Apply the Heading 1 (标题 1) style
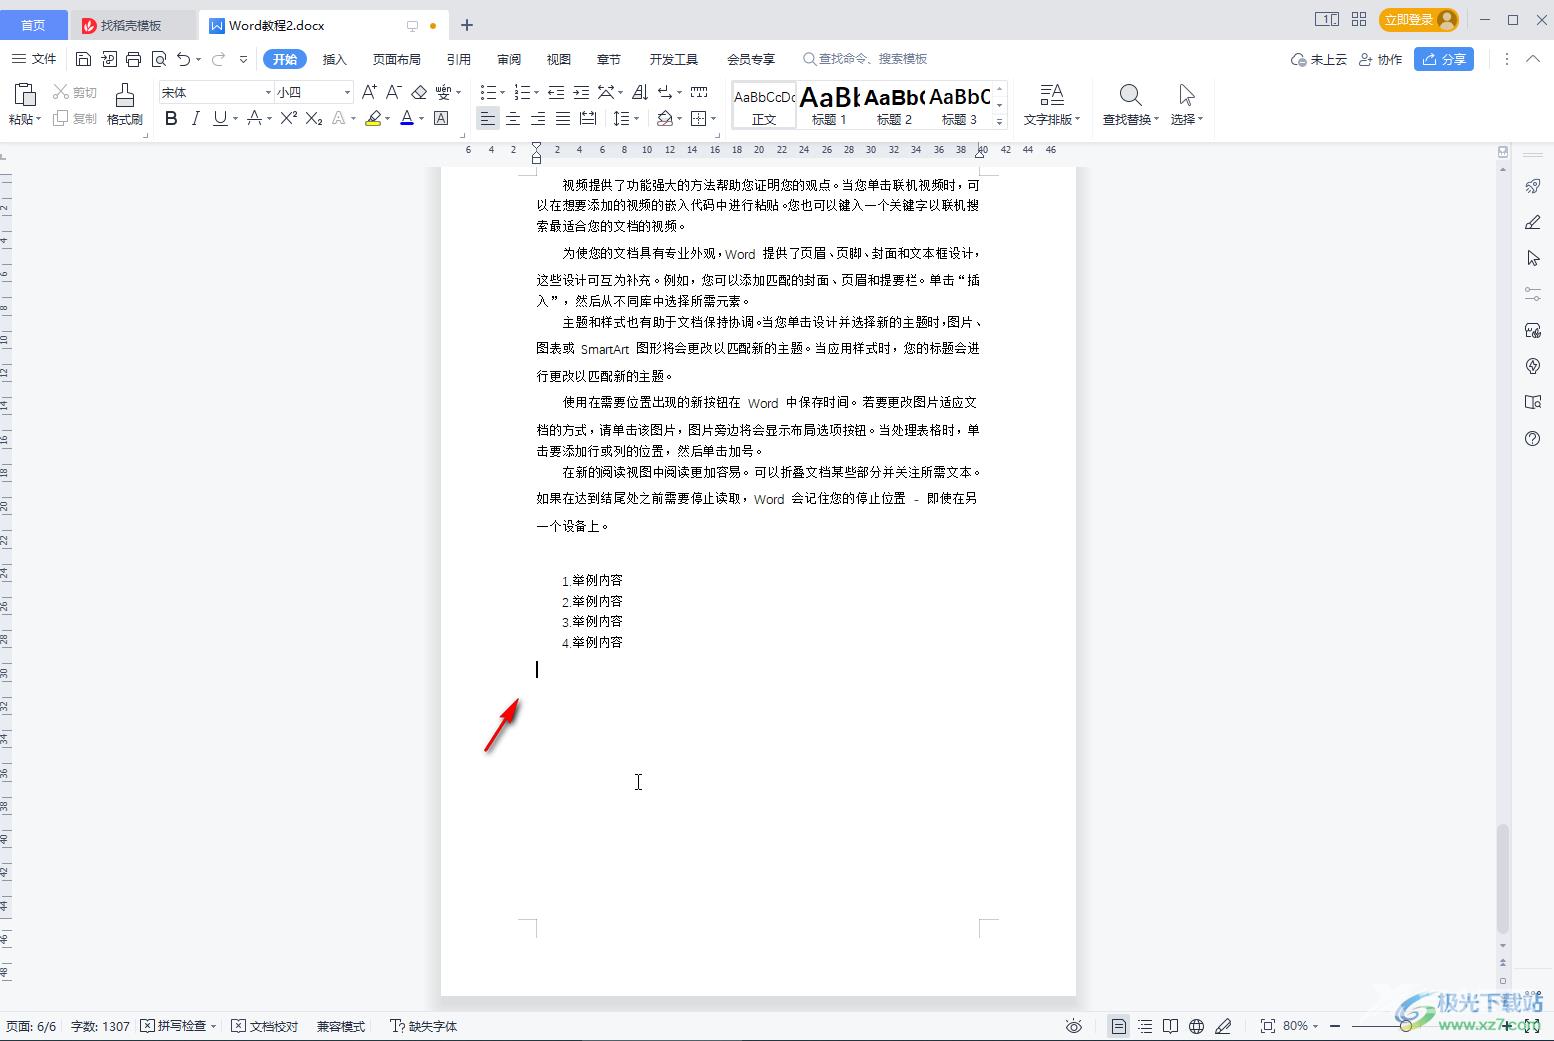Viewport: 1554px width, 1041px height. 829,105
